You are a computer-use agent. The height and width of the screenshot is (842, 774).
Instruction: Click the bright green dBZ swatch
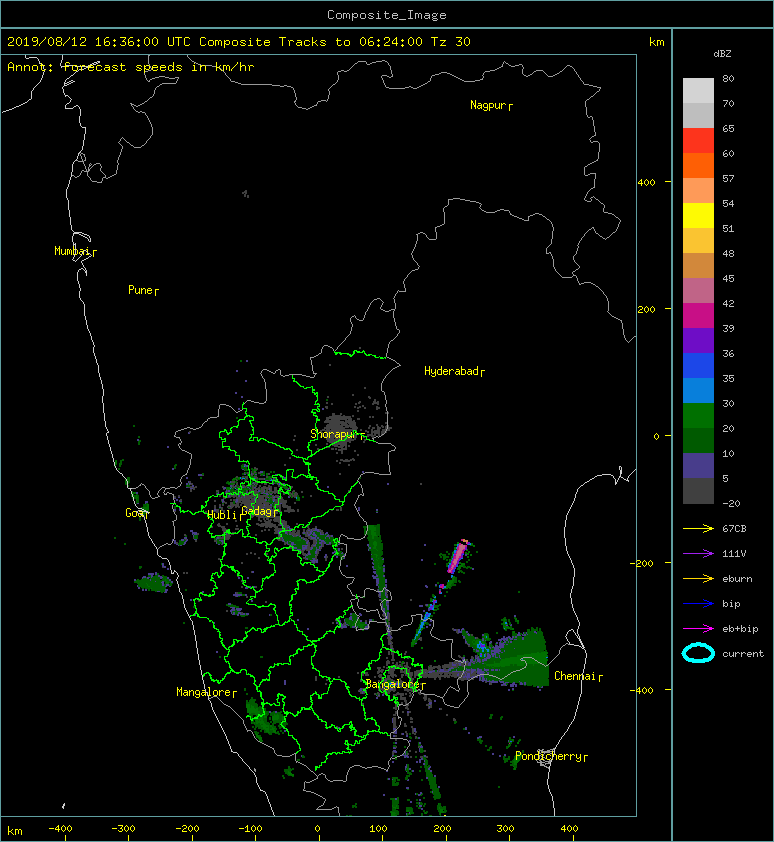698,415
